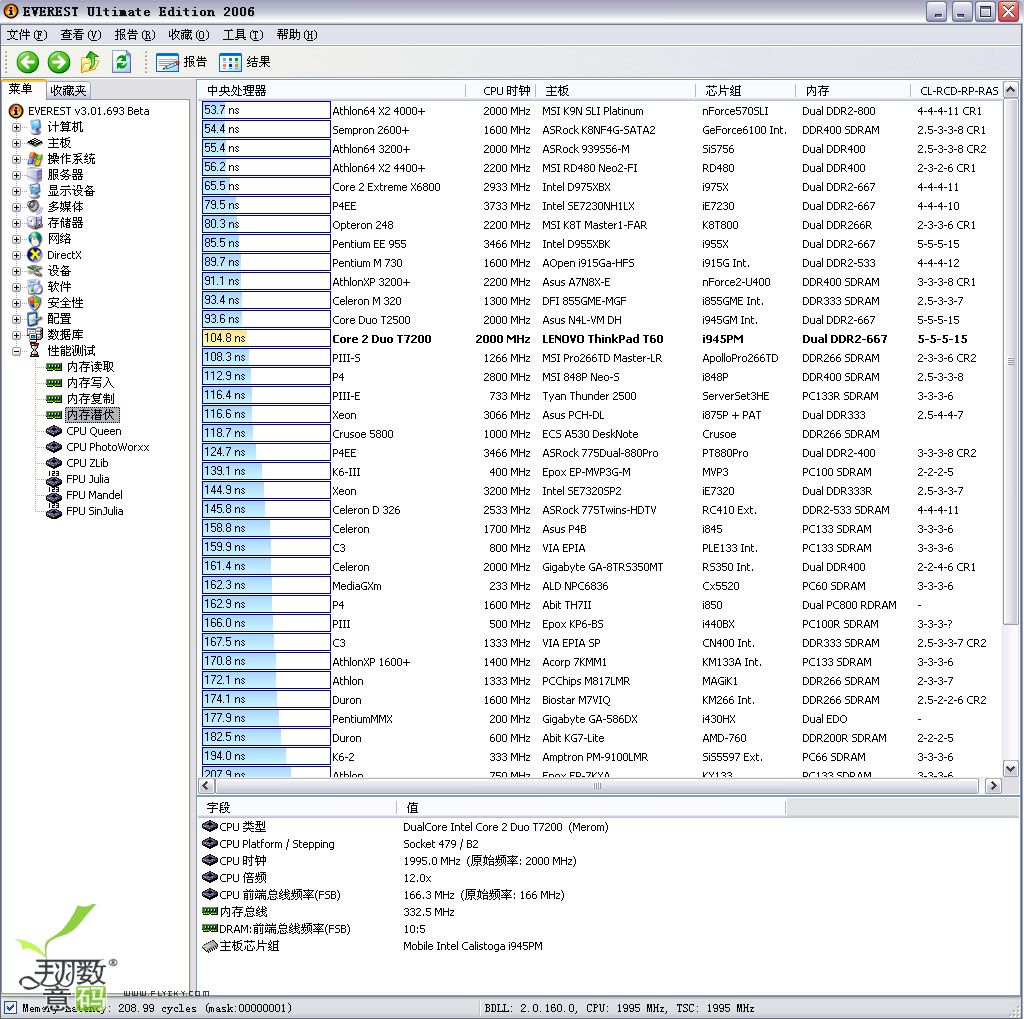Click the horizontal scrollbar right arrow
Image resolution: width=1024 pixels, height=1019 pixels.
tap(993, 786)
